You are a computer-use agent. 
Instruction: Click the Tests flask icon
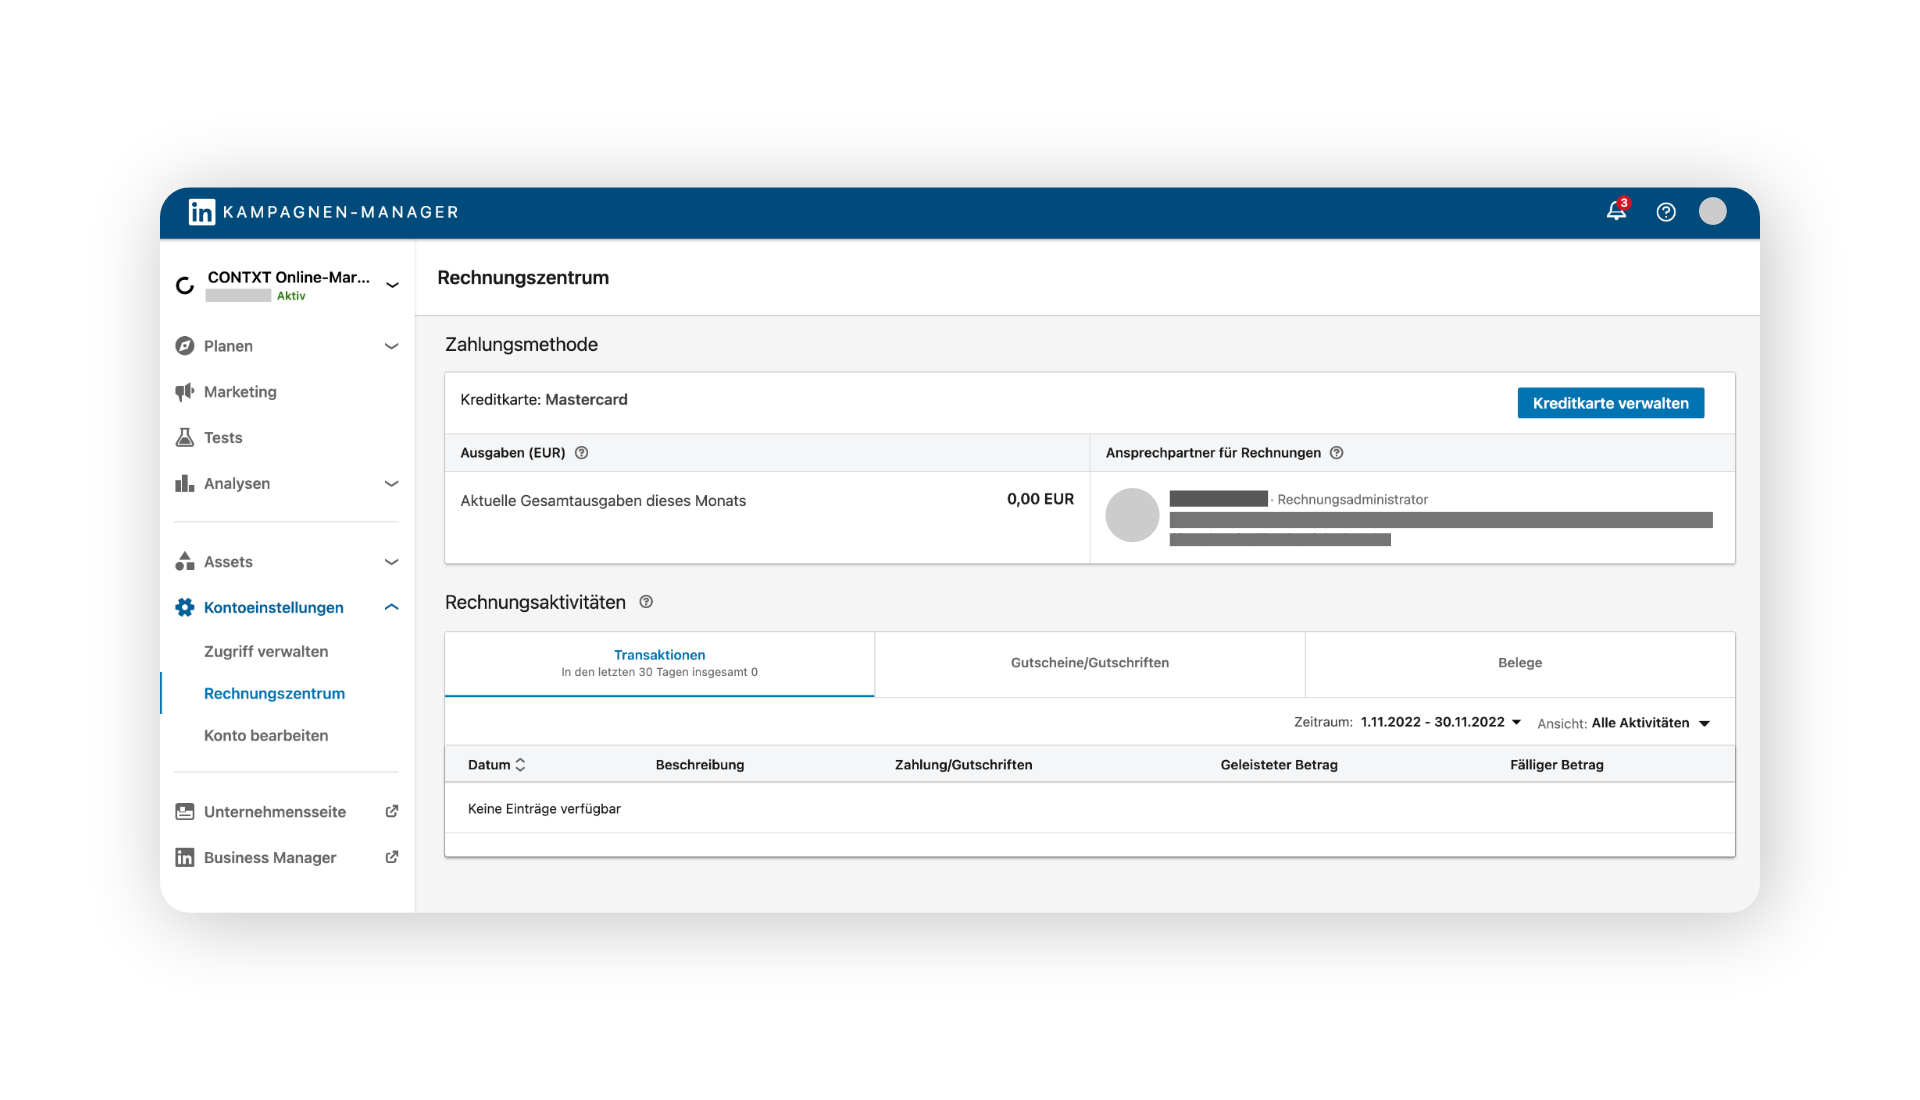pos(184,438)
